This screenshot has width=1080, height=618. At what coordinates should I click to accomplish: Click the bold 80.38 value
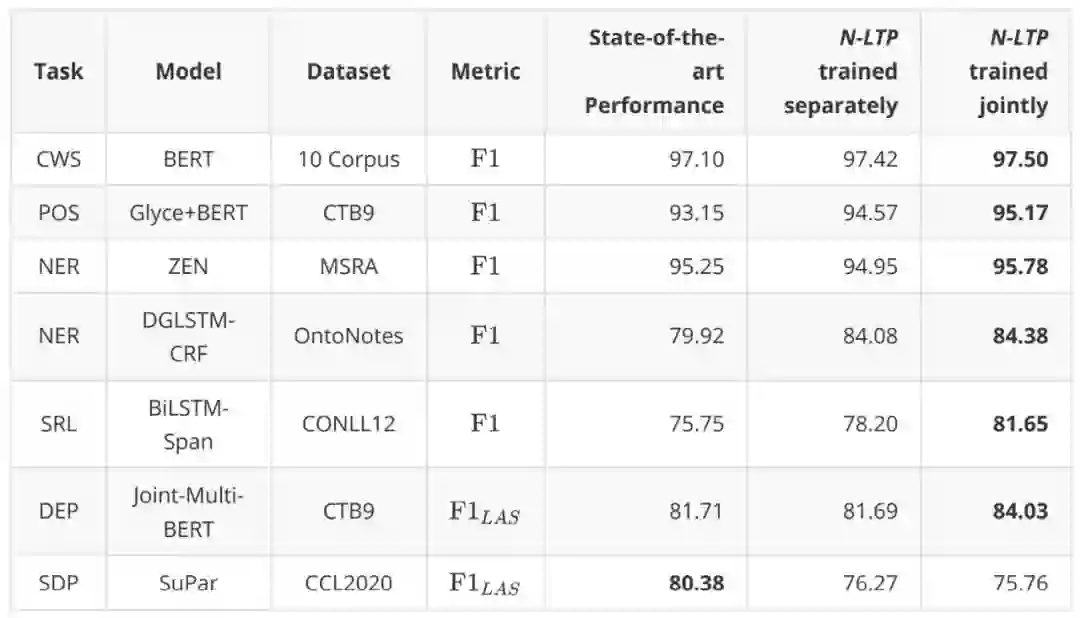[x=696, y=582]
